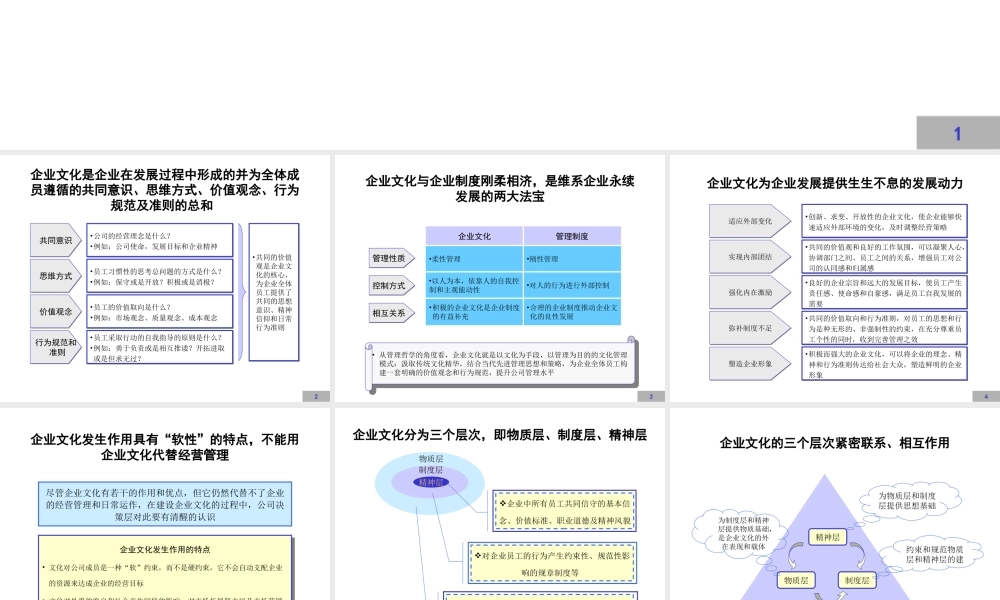
Task: Open the slide titled 企业文化与企业制度刚柔相济
Action: point(500,278)
